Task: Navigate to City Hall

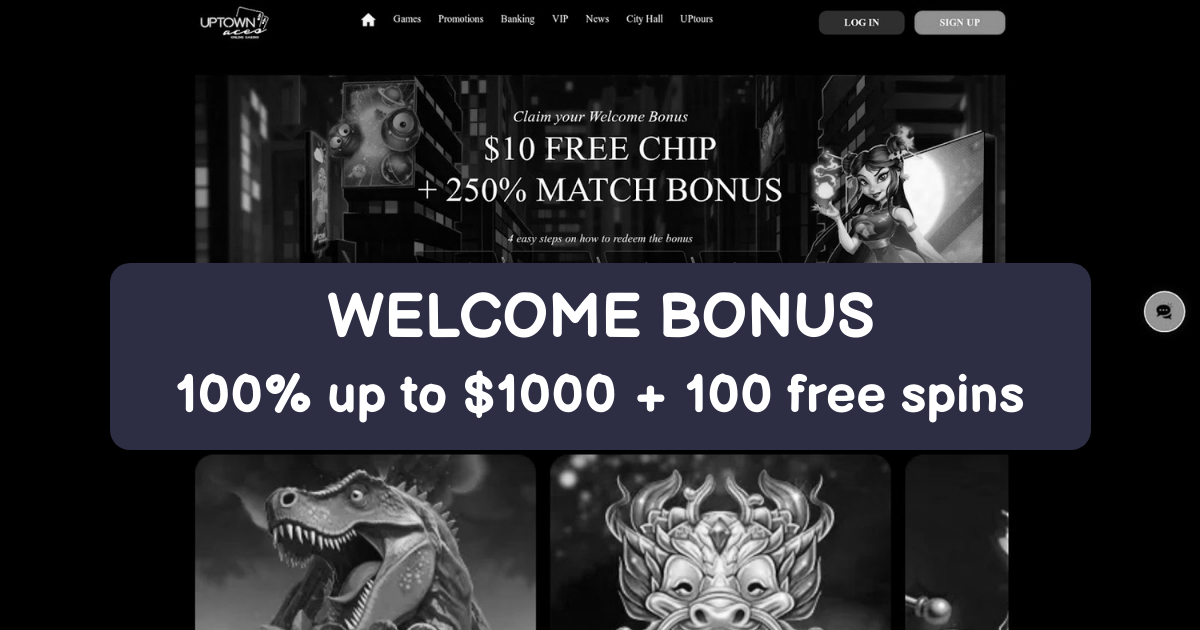Action: (x=644, y=19)
